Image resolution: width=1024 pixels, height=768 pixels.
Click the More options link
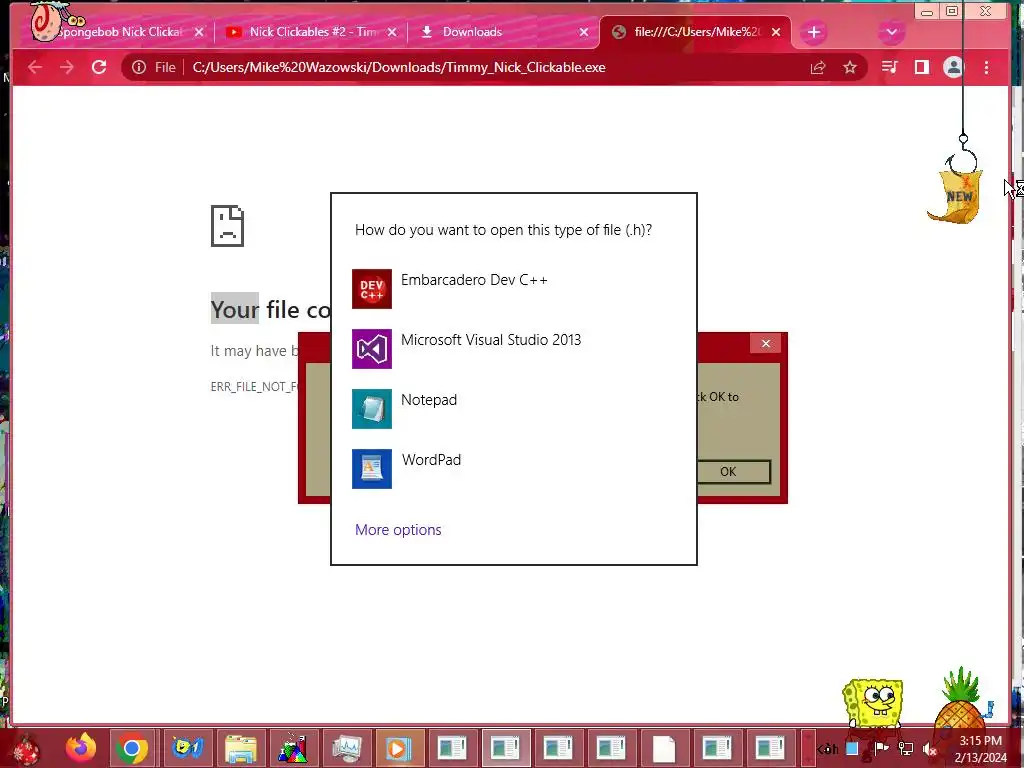(398, 530)
